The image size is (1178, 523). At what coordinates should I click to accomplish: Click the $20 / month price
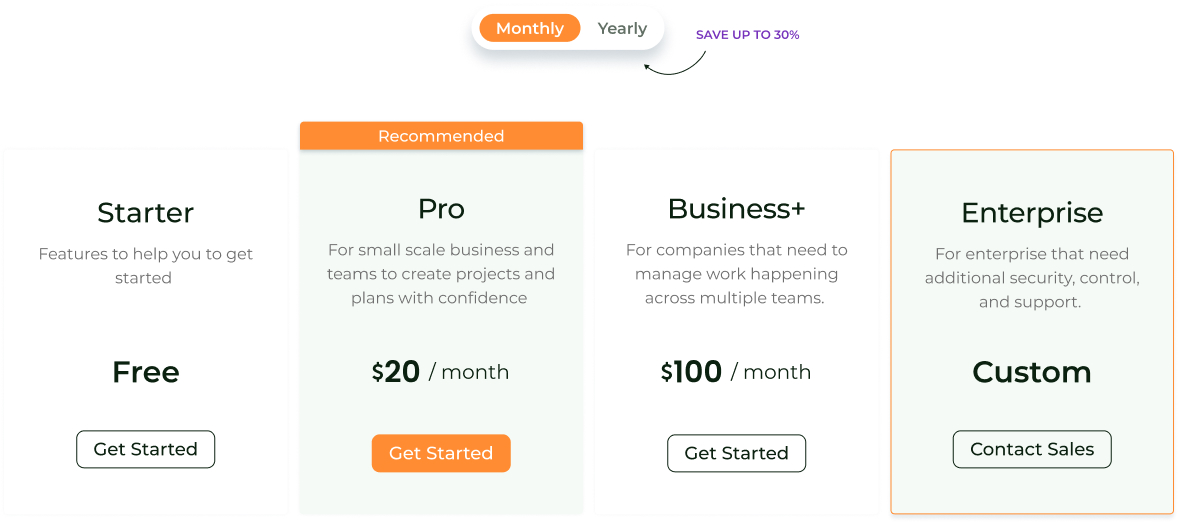coord(440,372)
